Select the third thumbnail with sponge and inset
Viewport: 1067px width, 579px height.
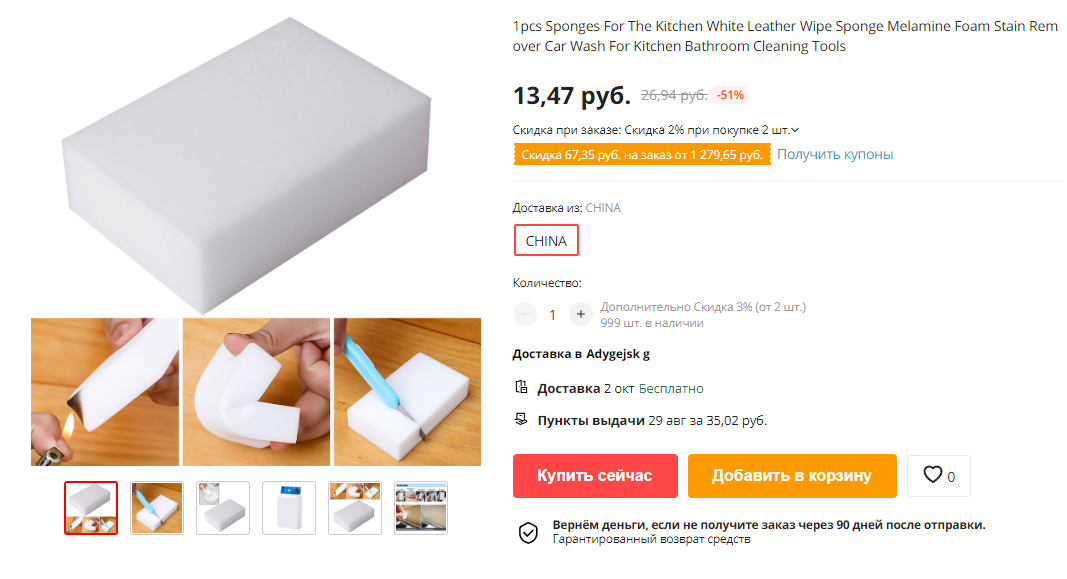point(223,508)
